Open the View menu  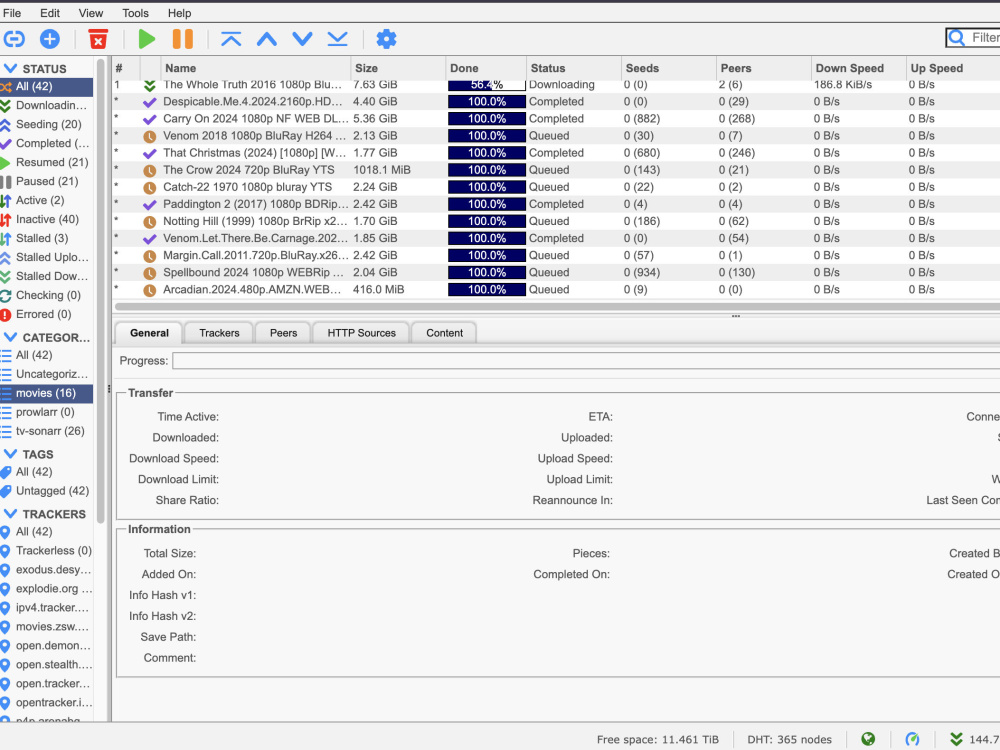click(x=91, y=13)
